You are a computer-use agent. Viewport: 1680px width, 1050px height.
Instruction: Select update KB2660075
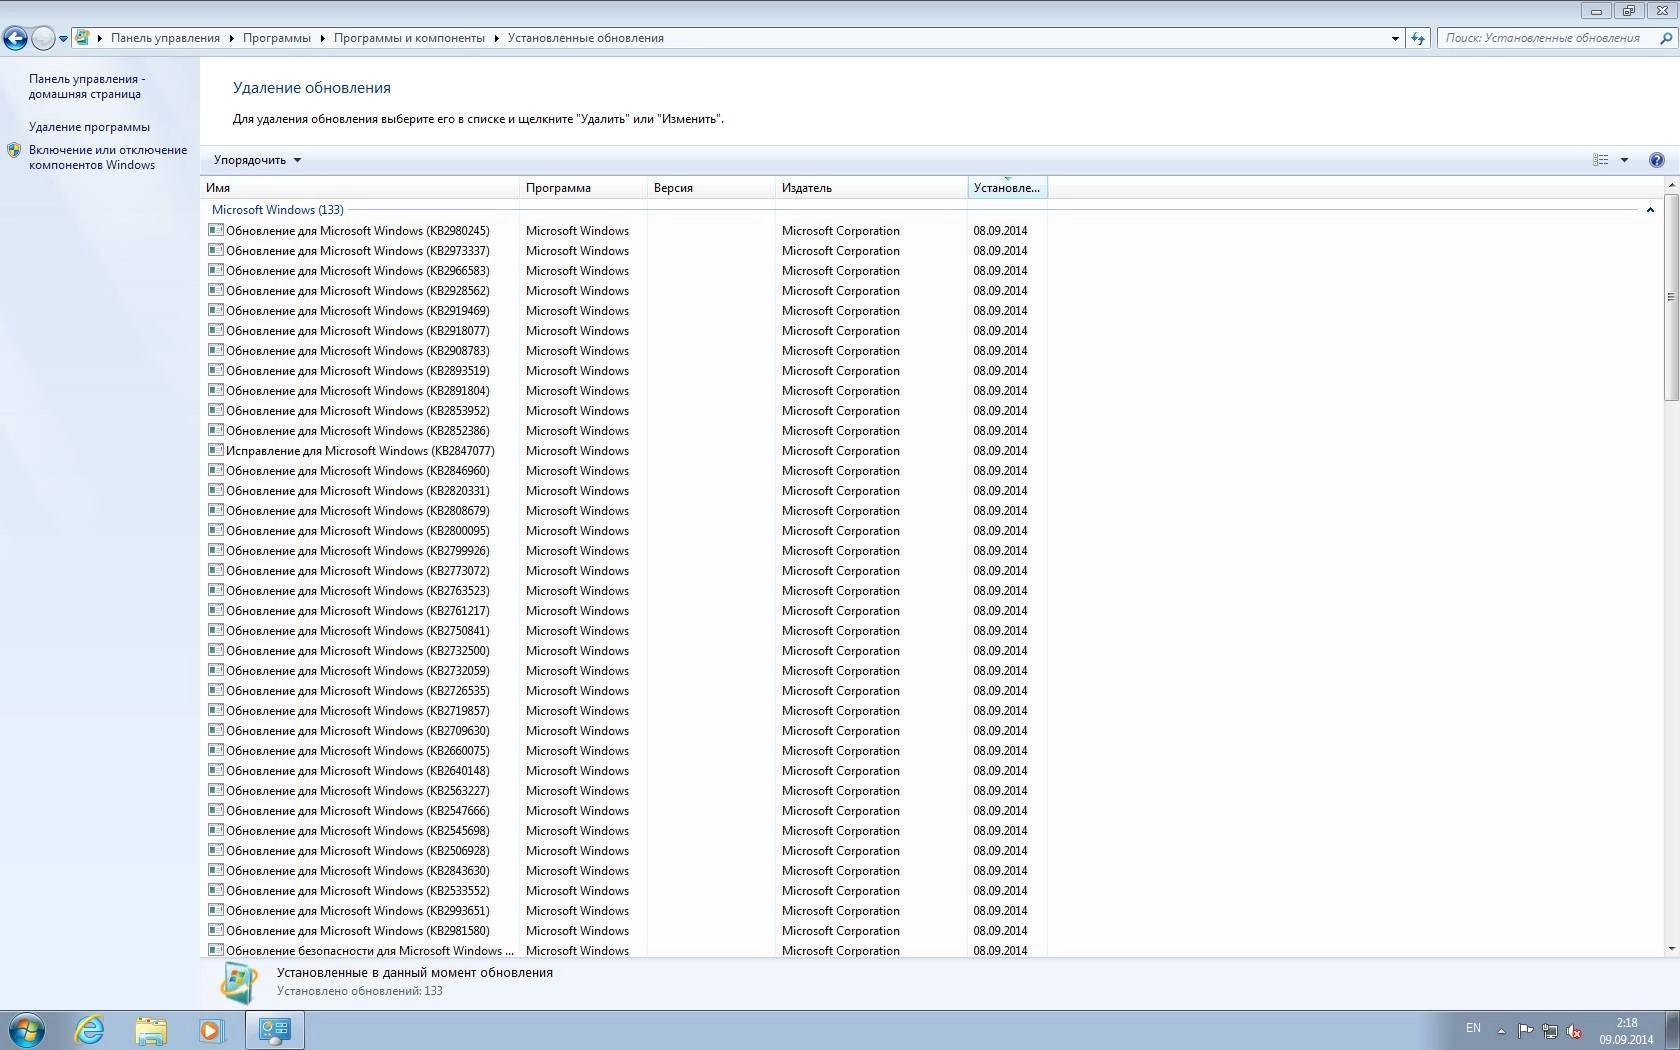(x=625, y=751)
